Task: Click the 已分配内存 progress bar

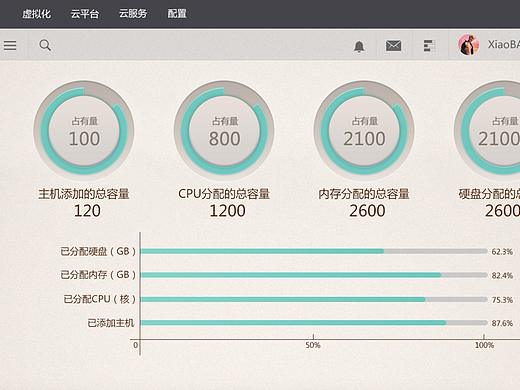Action: tap(314, 275)
